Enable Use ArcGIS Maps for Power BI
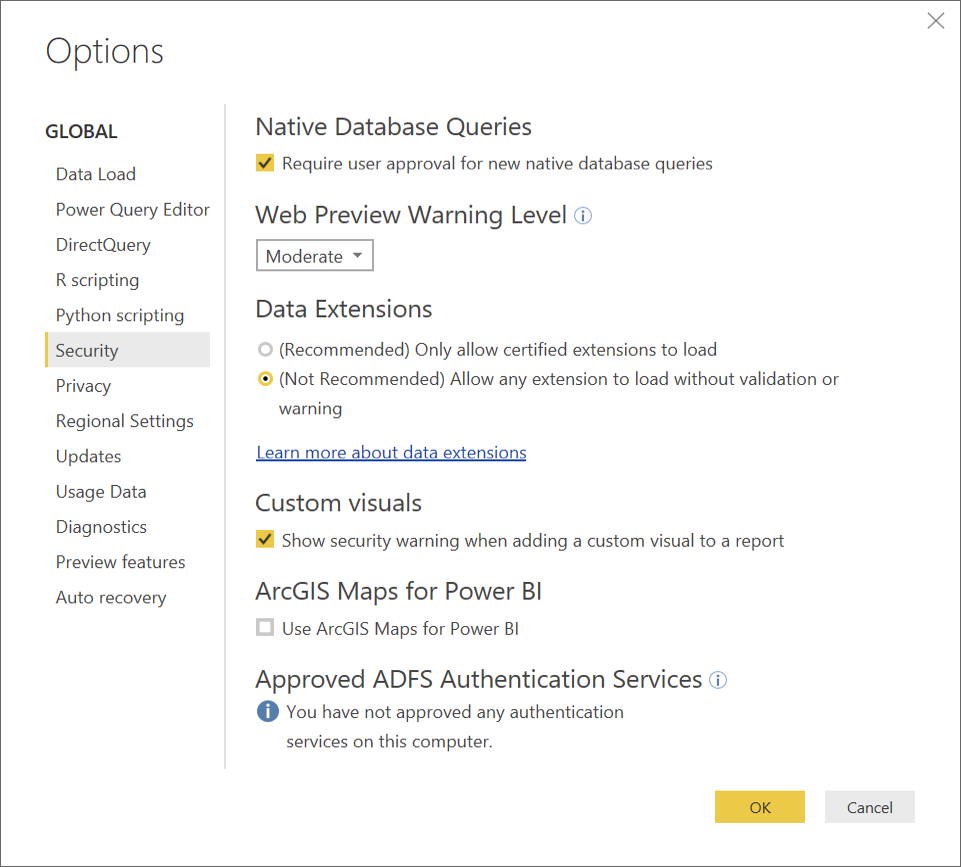Screen dimensions: 961x867 coord(265,627)
